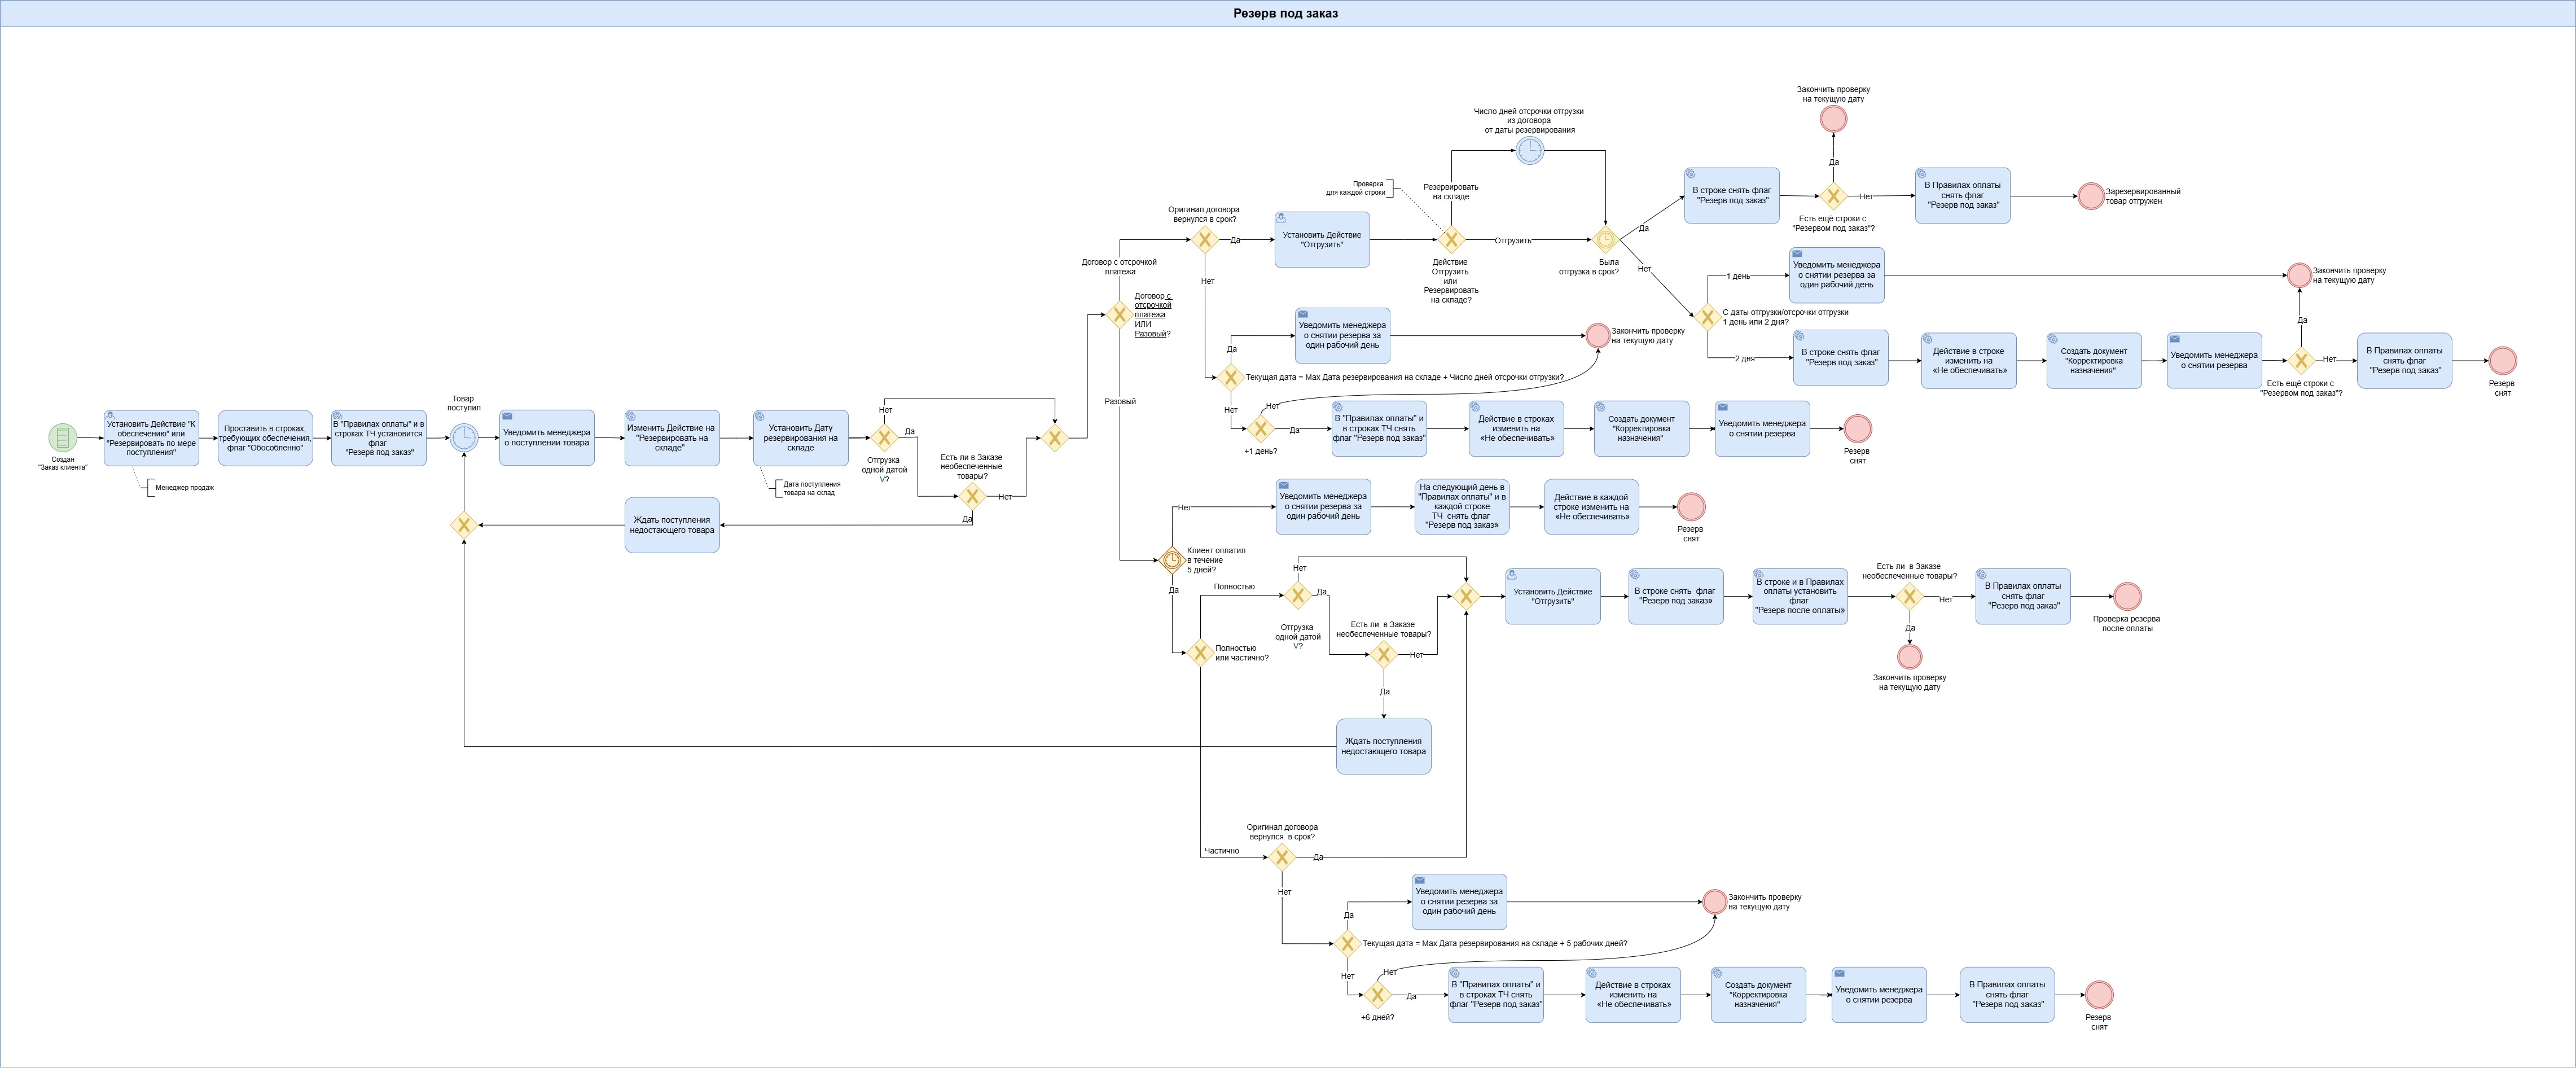
Task: Select task «Установить Действие "К обеспечению" или "Резервировать по мере поступления"»
Action: point(151,438)
